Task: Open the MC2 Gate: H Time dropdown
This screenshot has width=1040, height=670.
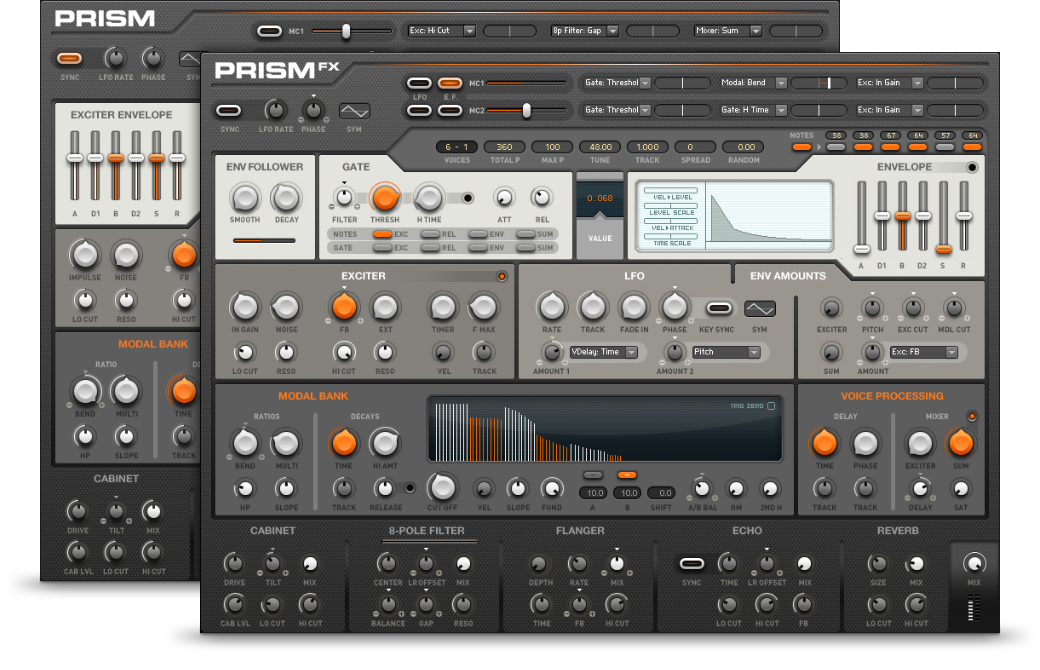Action: click(753, 110)
